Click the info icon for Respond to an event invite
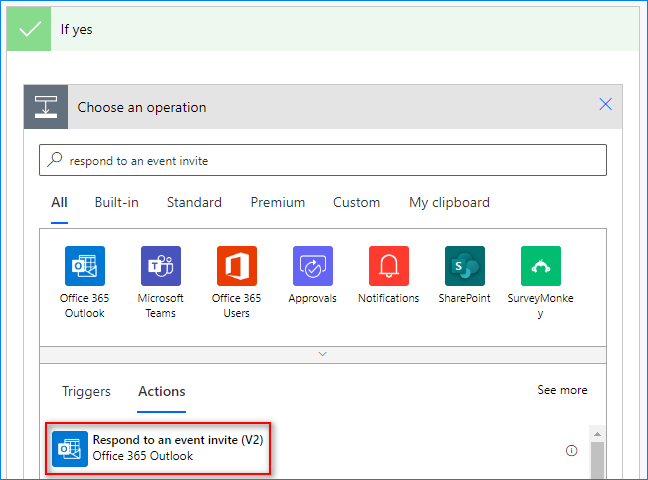Screen dimensions: 648x480 pyautogui.click(x=572, y=450)
